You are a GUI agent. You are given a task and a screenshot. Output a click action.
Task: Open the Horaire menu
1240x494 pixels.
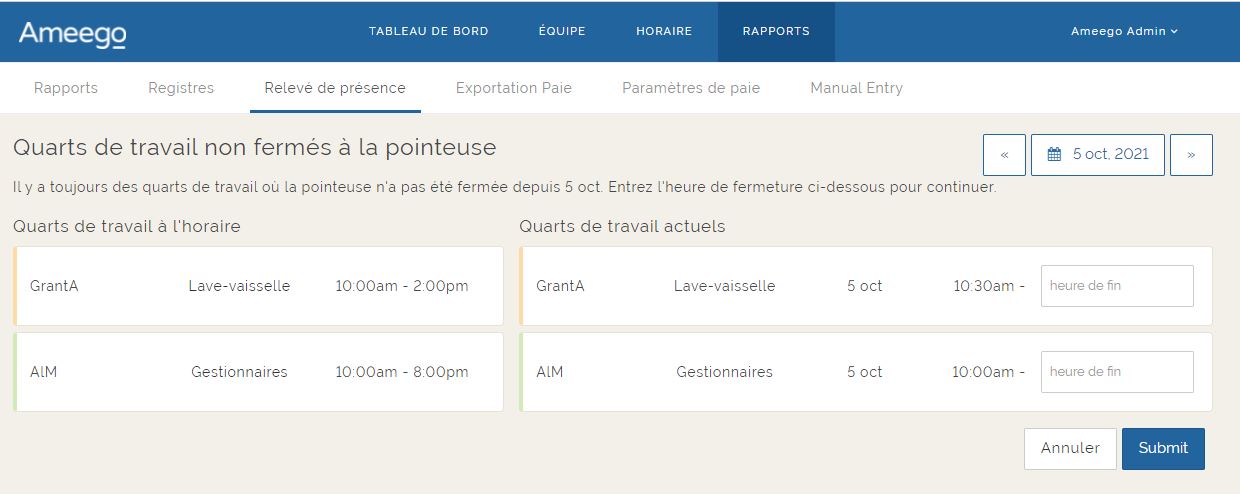[x=664, y=31]
